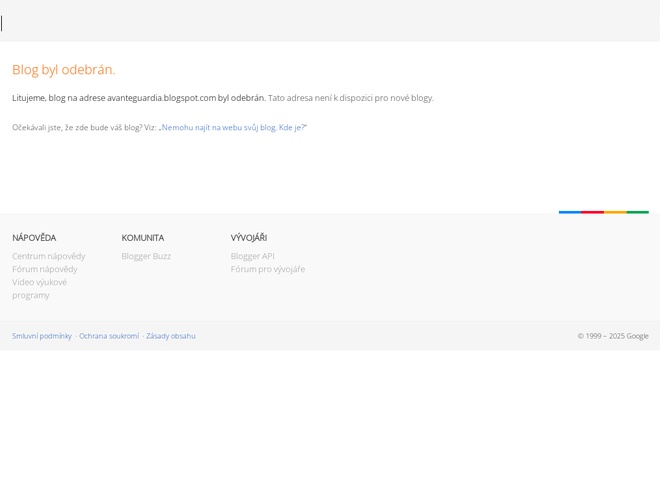This screenshot has height=500, width=660.
Task: Visit the Blogger Buzz link
Action: (x=146, y=256)
